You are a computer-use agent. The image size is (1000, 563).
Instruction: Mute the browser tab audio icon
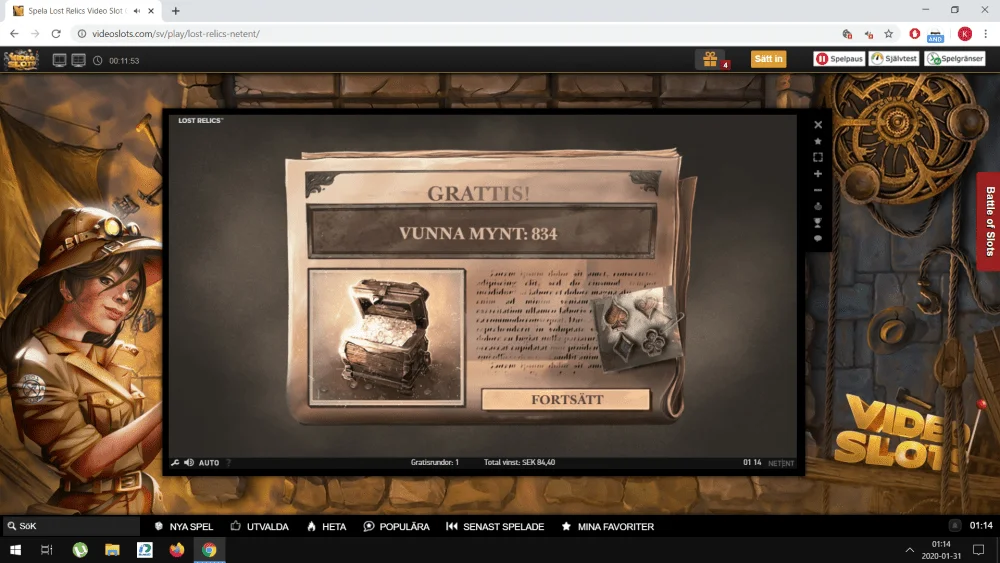pyautogui.click(x=136, y=11)
